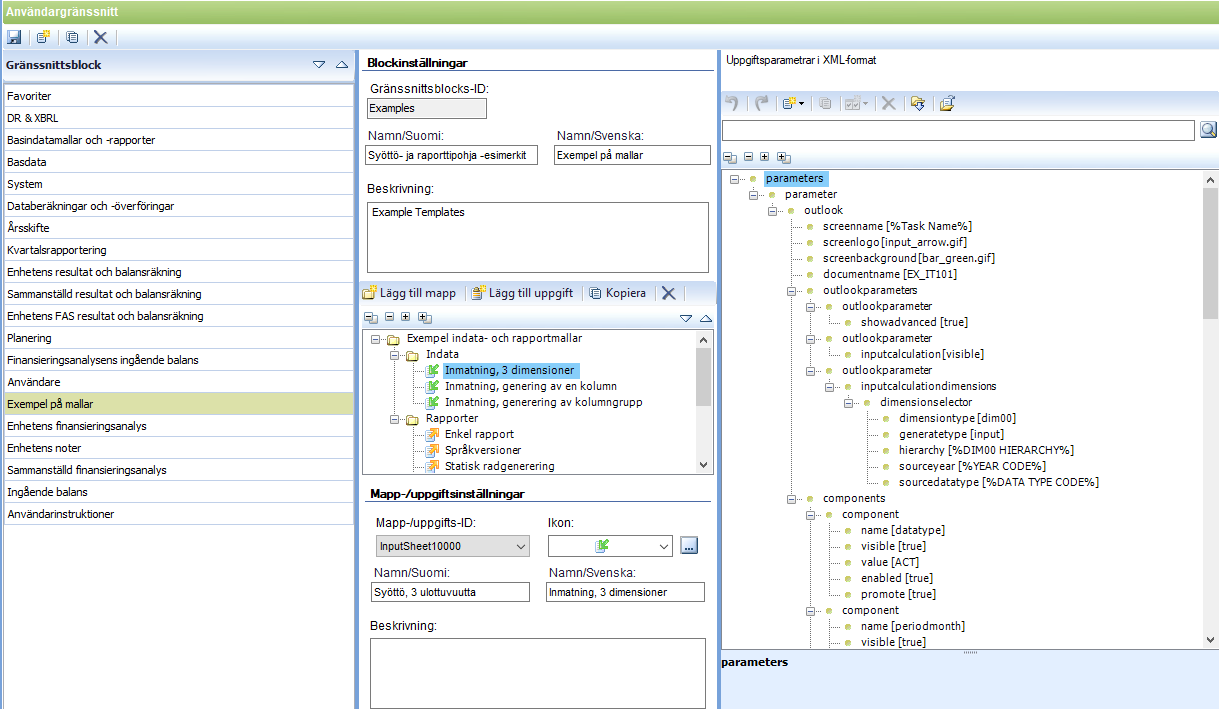The height and width of the screenshot is (709, 1219).
Task: Open the Mapp-/uppgifts-ID combo box
Action: [x=452, y=546]
